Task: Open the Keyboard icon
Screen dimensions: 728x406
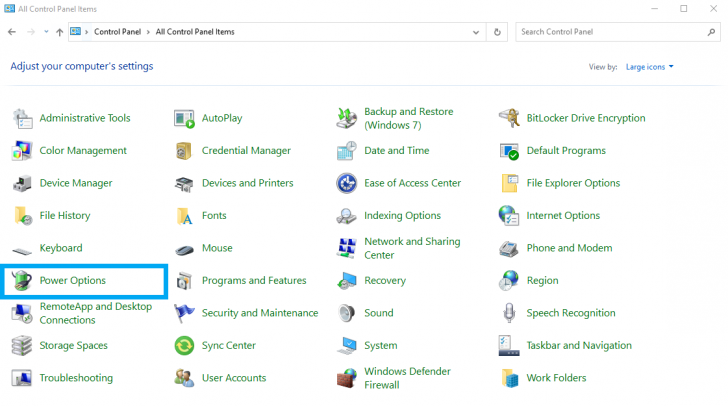Action: pyautogui.click(x=22, y=251)
